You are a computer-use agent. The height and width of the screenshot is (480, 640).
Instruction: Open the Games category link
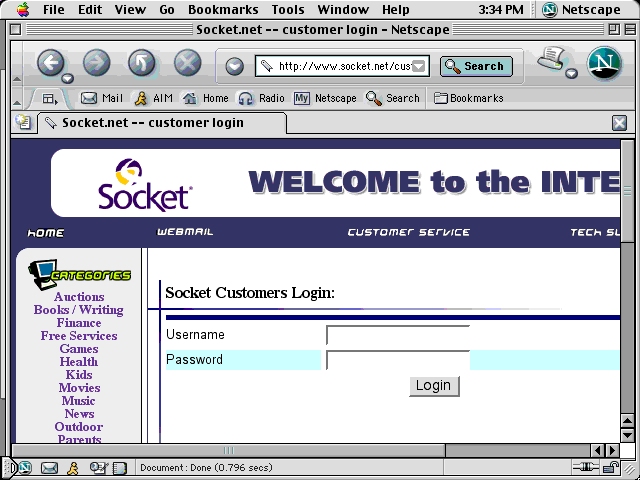(x=79, y=349)
